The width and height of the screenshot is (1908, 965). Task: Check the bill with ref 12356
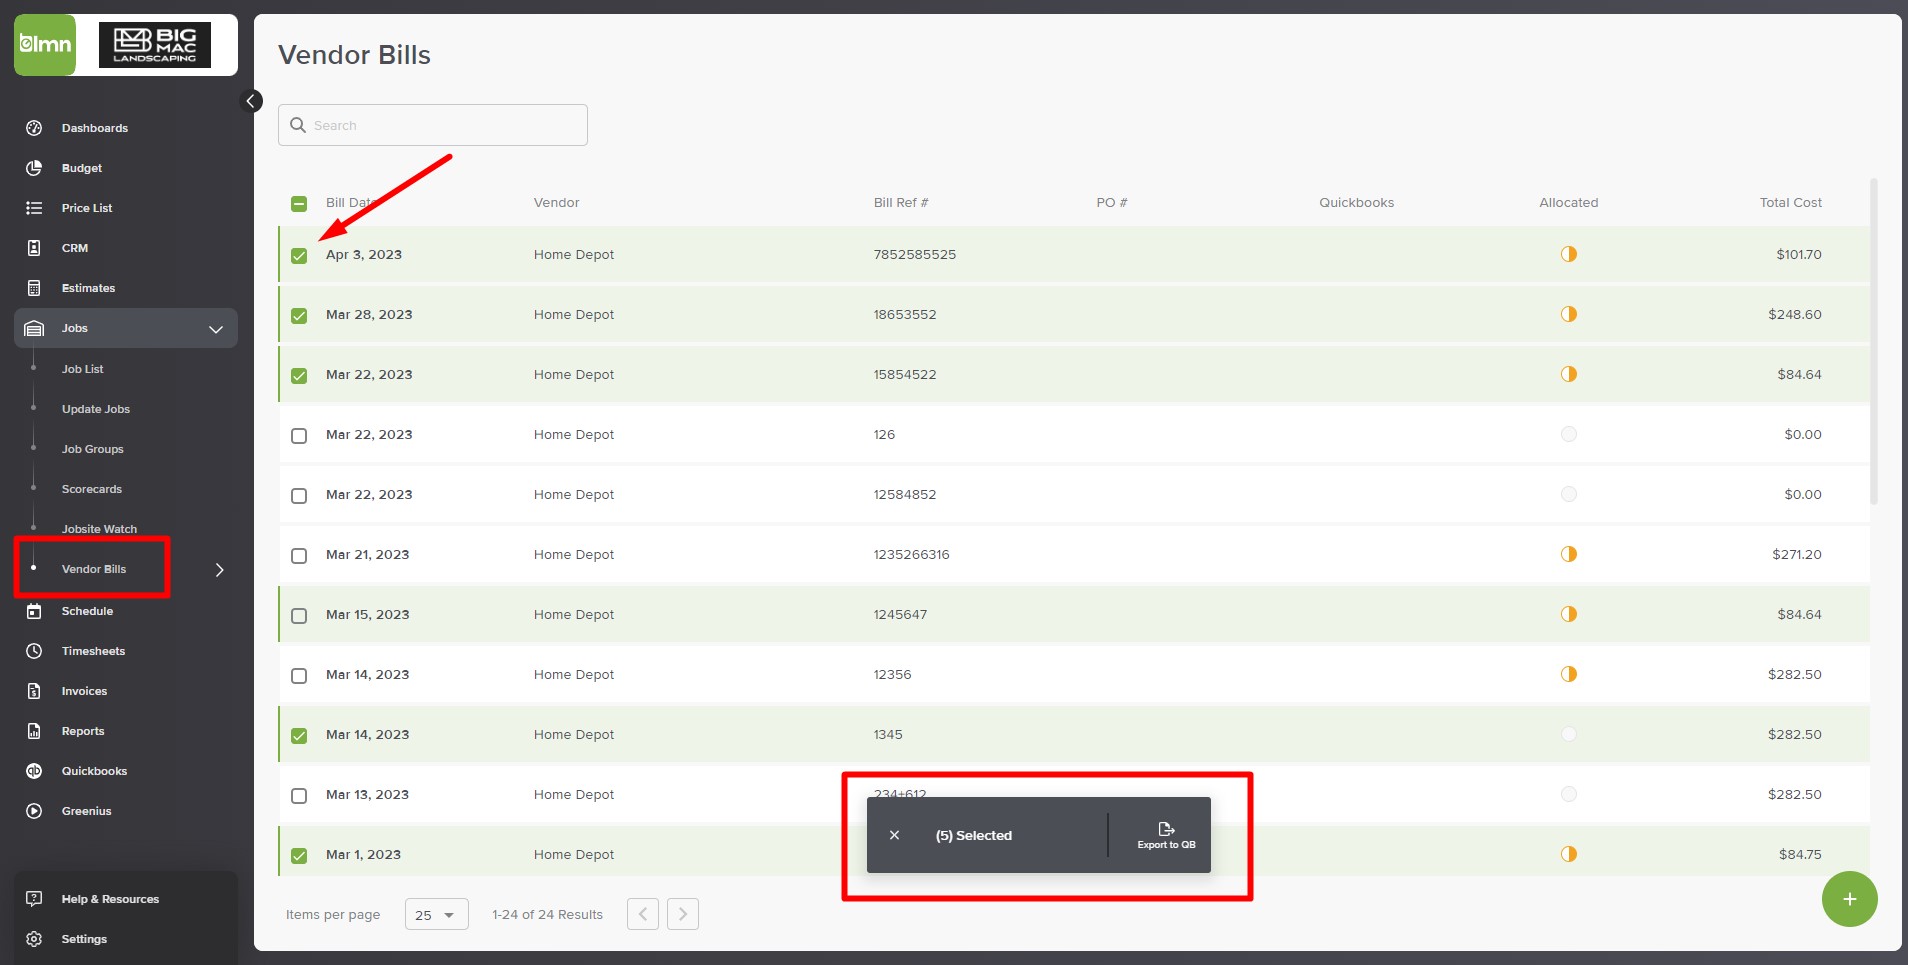tap(299, 676)
